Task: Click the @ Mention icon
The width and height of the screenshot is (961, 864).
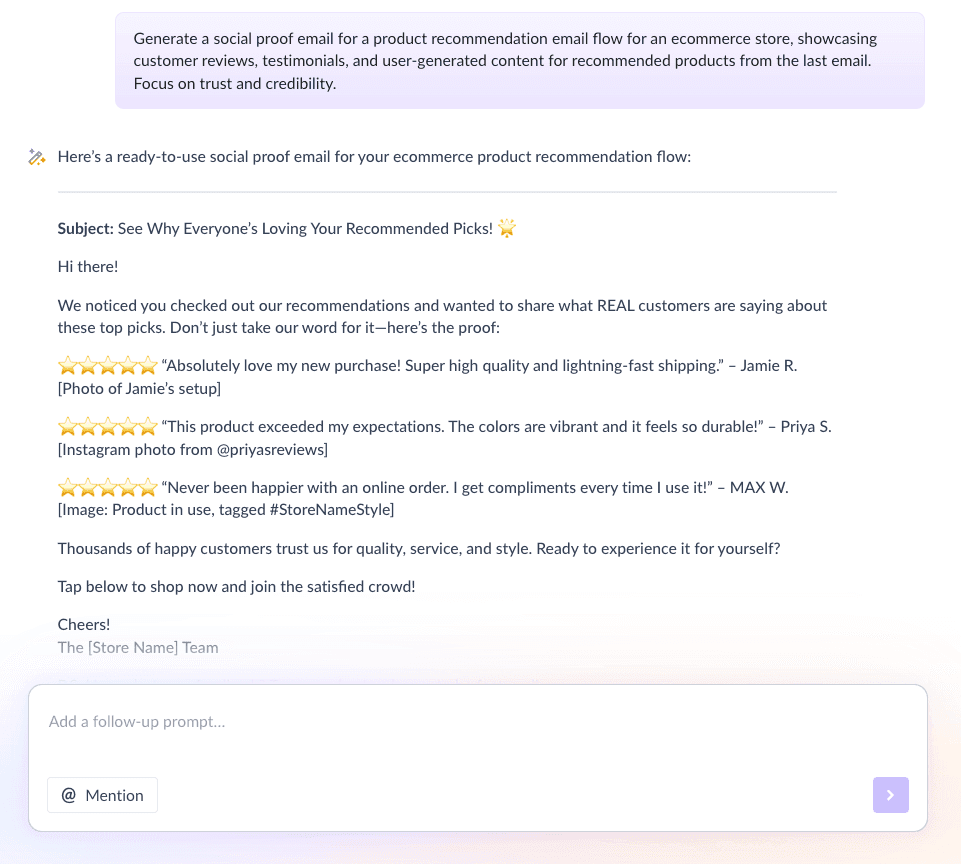Action: click(x=68, y=795)
